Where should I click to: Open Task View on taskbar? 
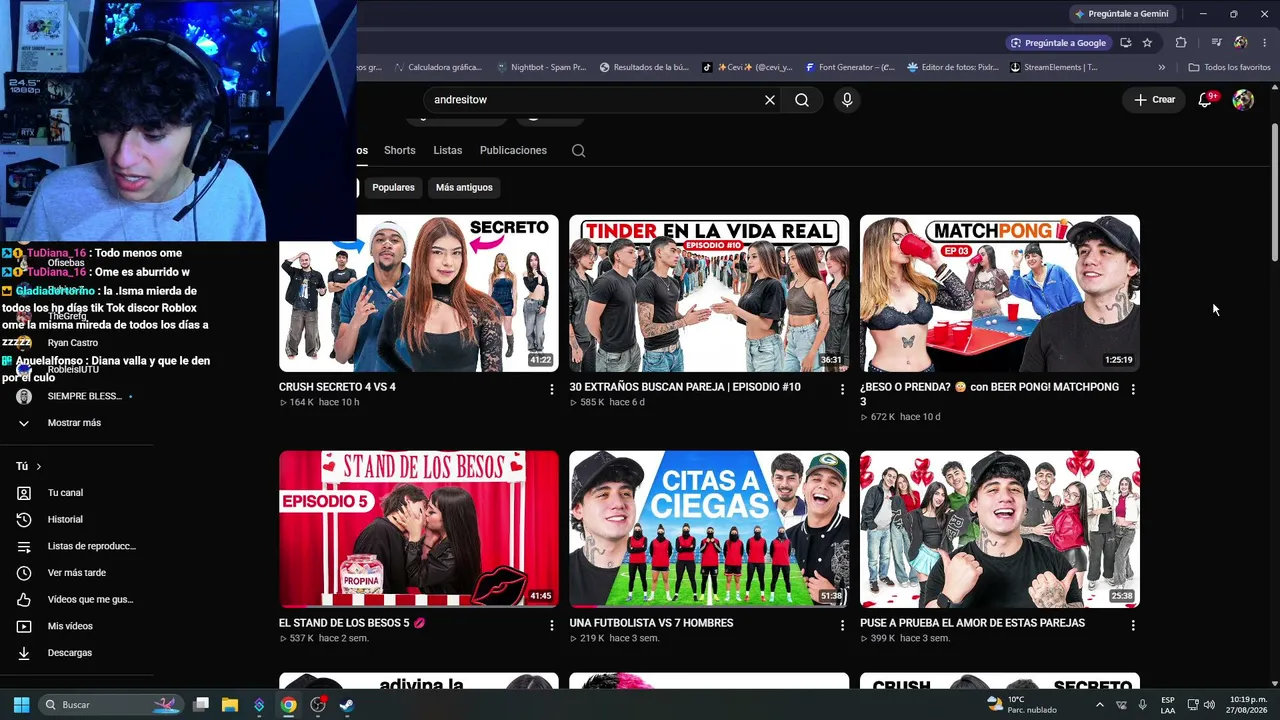coord(201,705)
